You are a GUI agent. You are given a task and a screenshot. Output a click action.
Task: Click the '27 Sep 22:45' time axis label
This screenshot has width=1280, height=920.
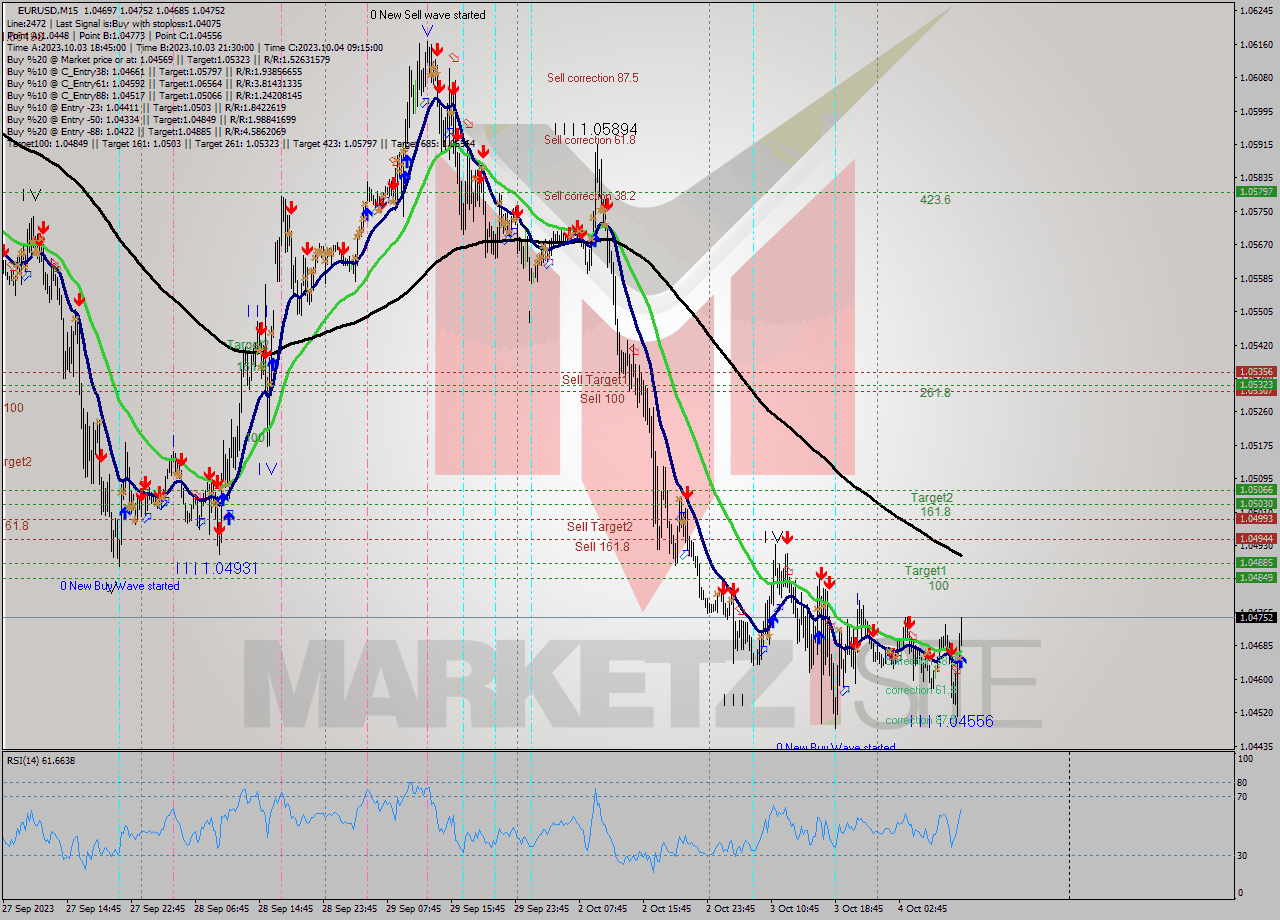(158, 909)
